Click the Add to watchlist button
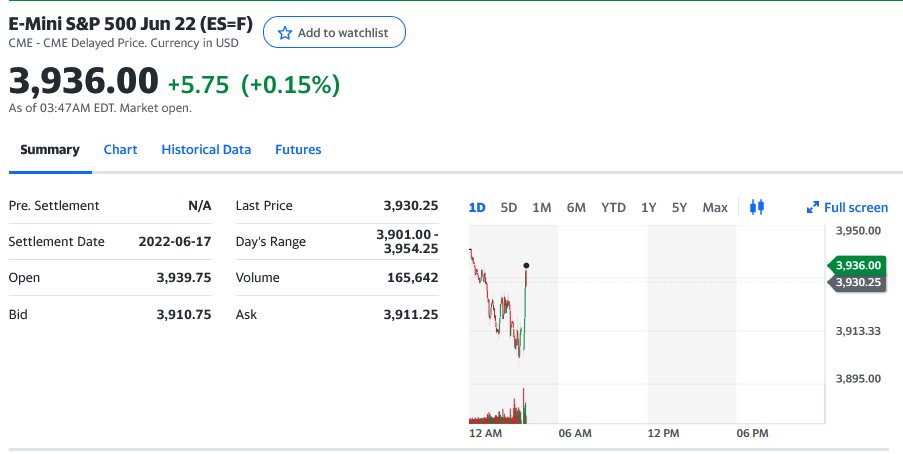The image size is (903, 454). [x=334, y=33]
